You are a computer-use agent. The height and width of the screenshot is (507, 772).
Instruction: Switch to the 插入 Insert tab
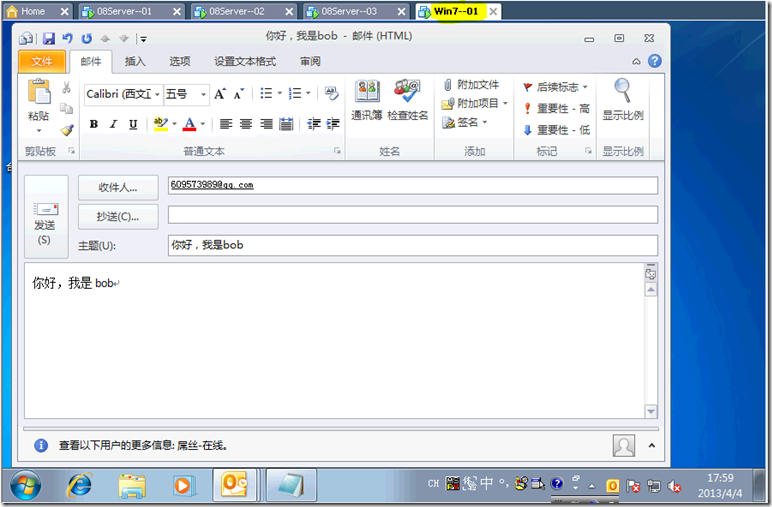tap(135, 61)
